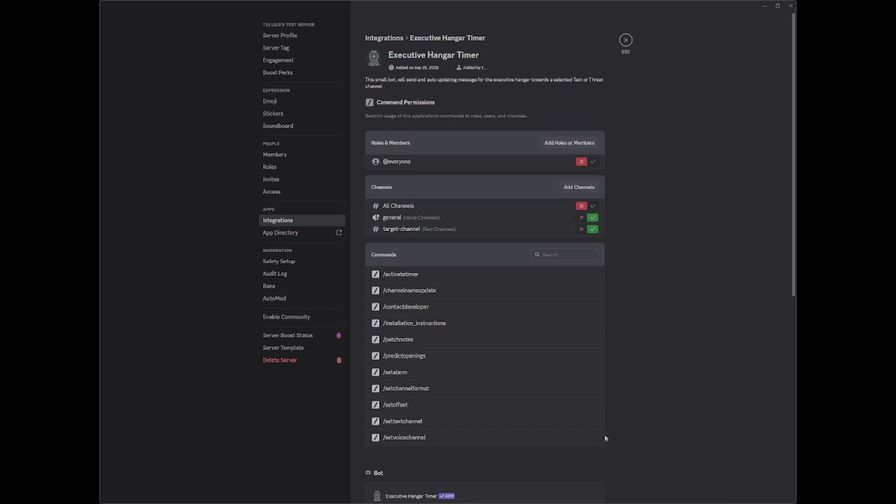Click the vertical scrollbar on the right
Screen dimensions: 896x504
[794, 150]
